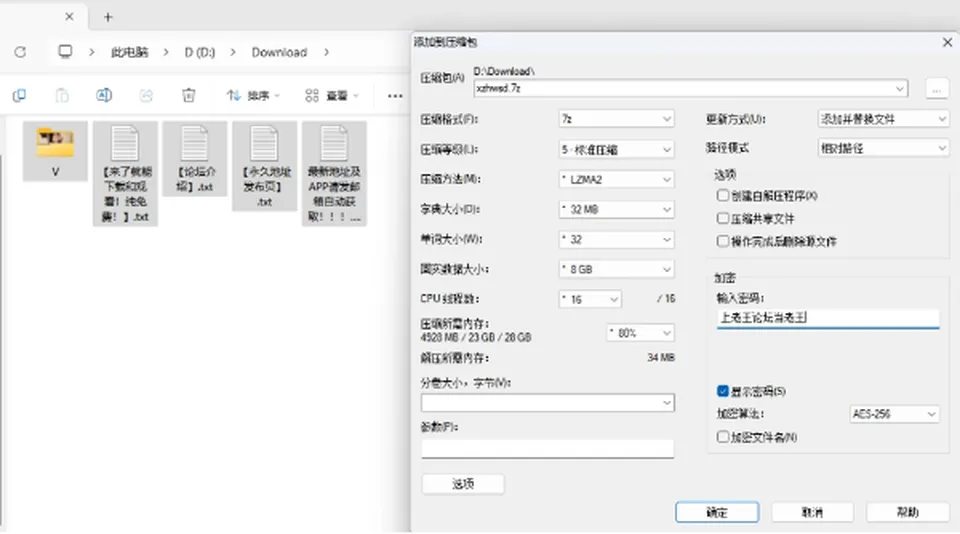The image size is (960, 534).
Task: Open the memory usage dropdown showing 80%
Action: click(x=640, y=333)
